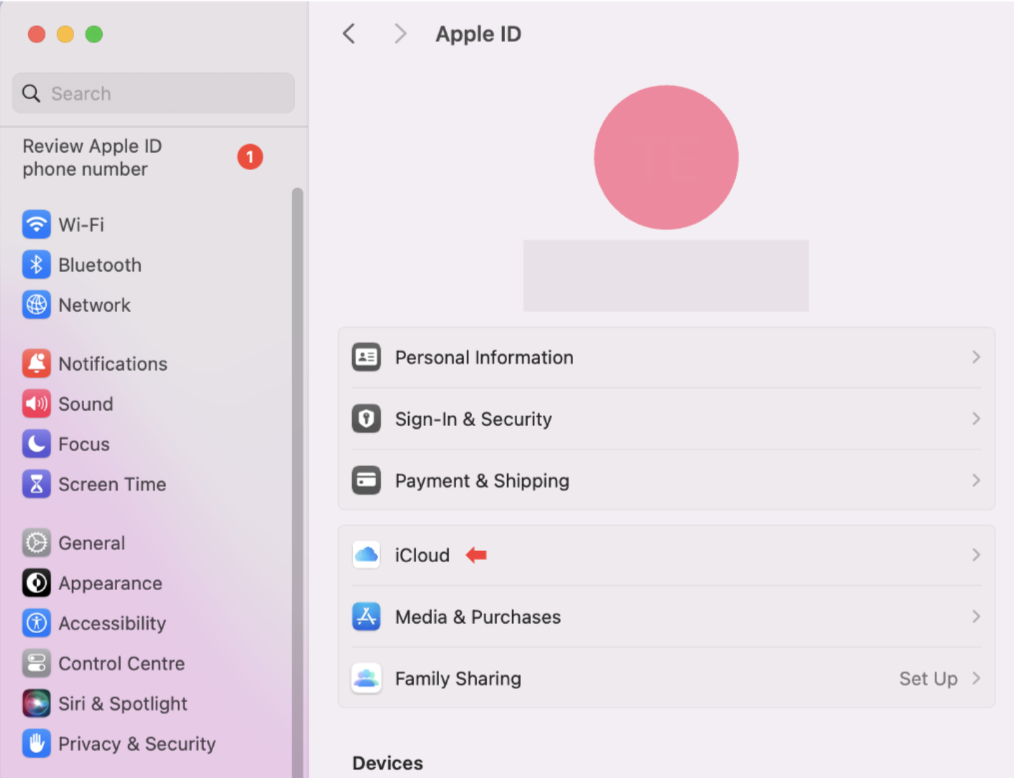
Task: Click the Sound speaker icon
Action: tap(36, 404)
